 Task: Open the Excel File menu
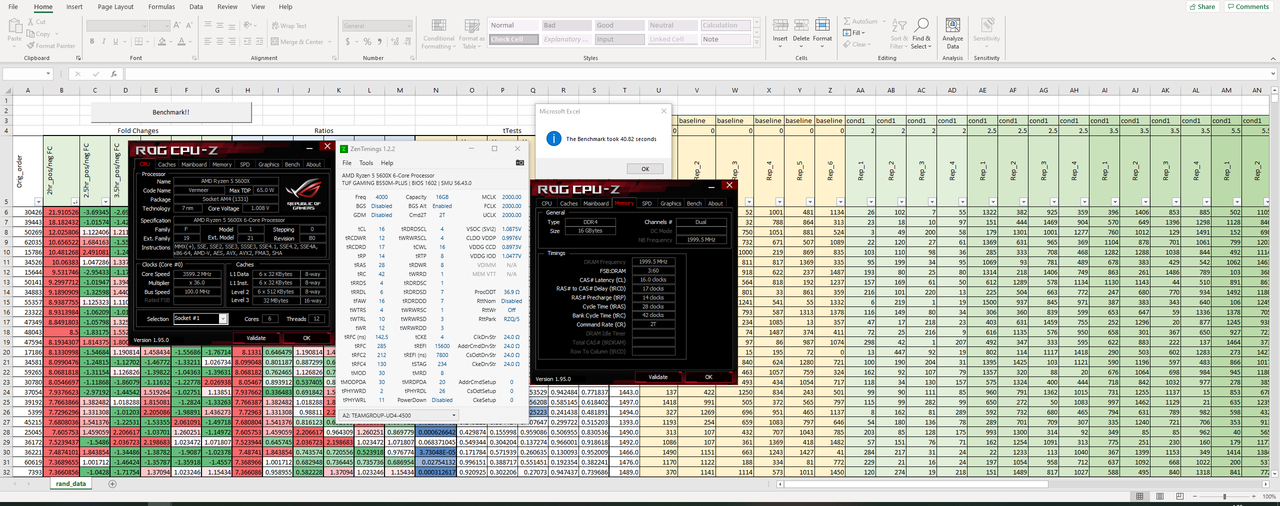[x=13, y=6]
